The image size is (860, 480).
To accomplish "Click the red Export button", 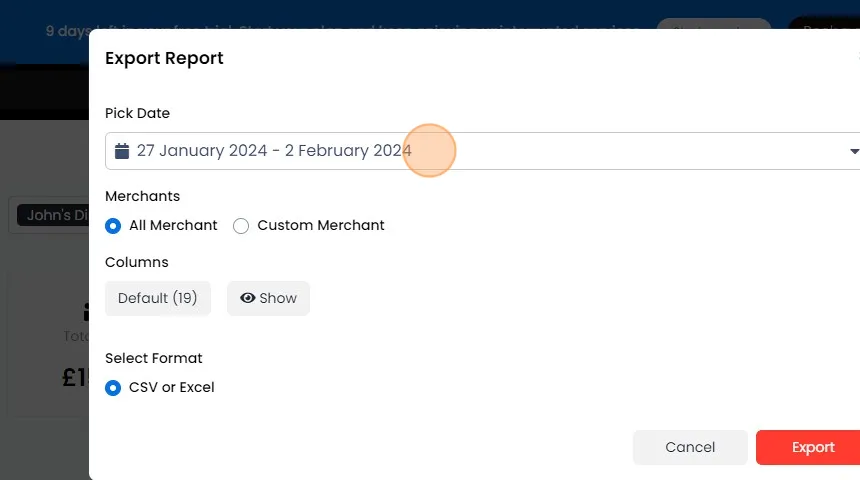I will (x=808, y=448).
